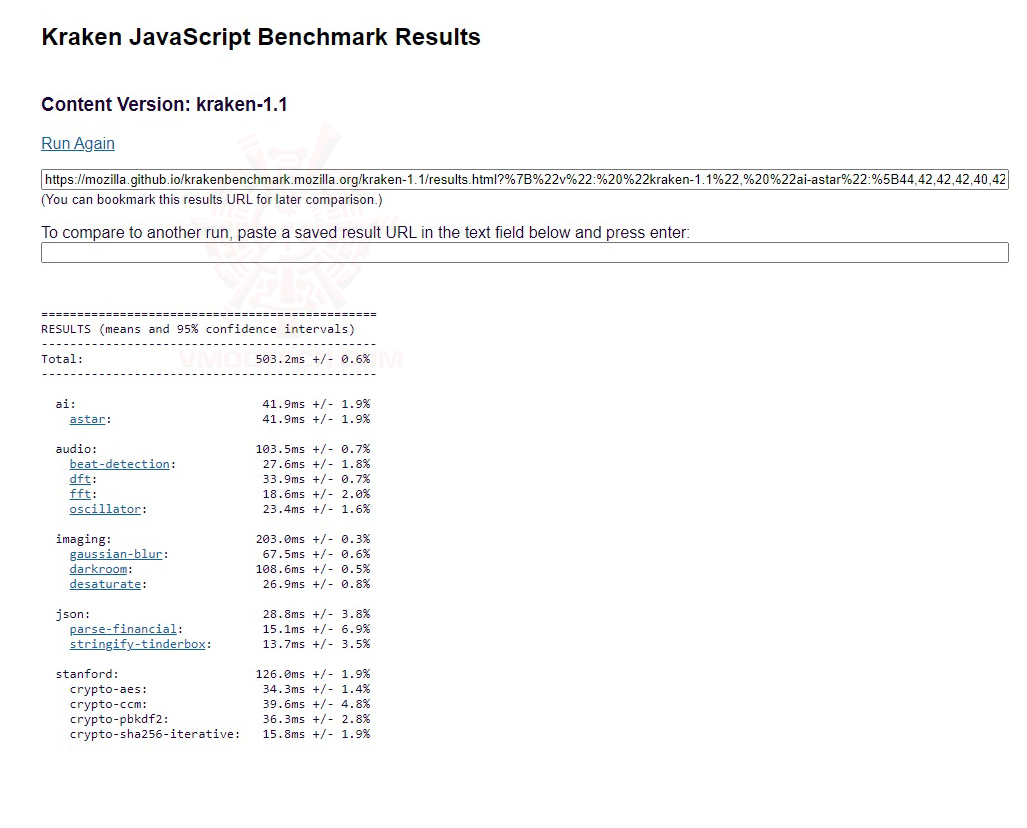Open the dft test link
The image size is (1027, 828).
click(x=80, y=480)
